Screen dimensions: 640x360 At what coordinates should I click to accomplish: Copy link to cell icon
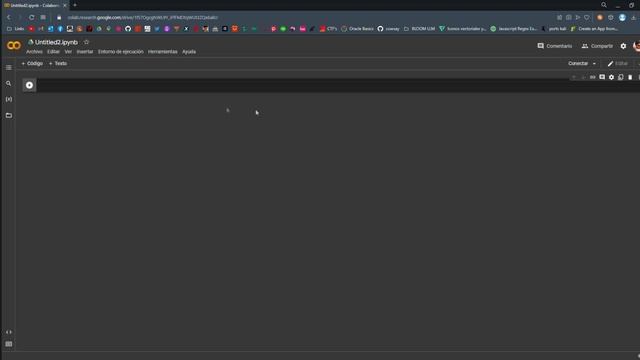[x=593, y=77]
